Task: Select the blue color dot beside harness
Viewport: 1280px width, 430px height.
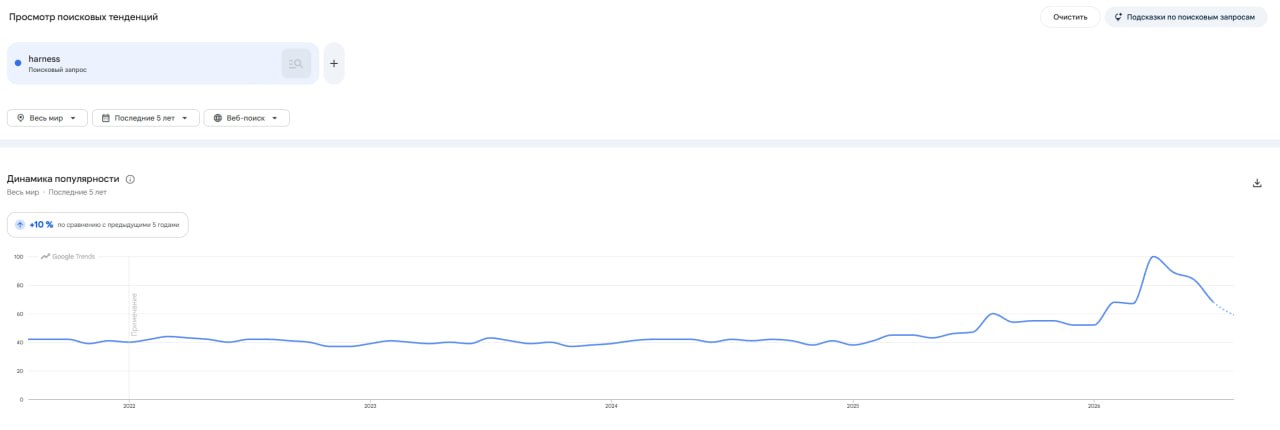Action: click(x=18, y=63)
